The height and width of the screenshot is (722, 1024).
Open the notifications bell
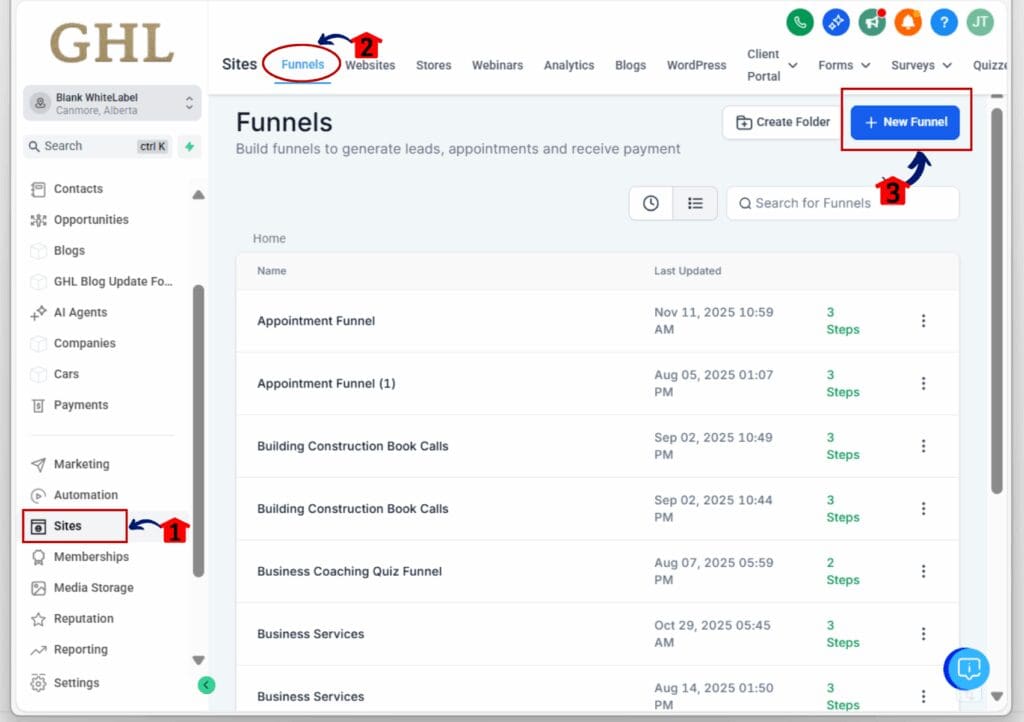tap(907, 22)
